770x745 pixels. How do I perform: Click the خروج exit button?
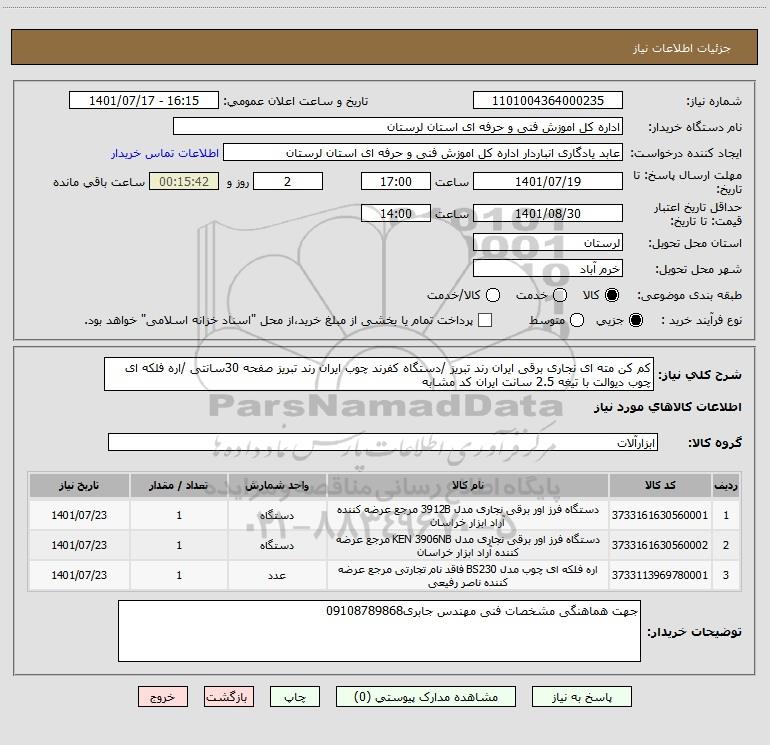pyautogui.click(x=163, y=697)
